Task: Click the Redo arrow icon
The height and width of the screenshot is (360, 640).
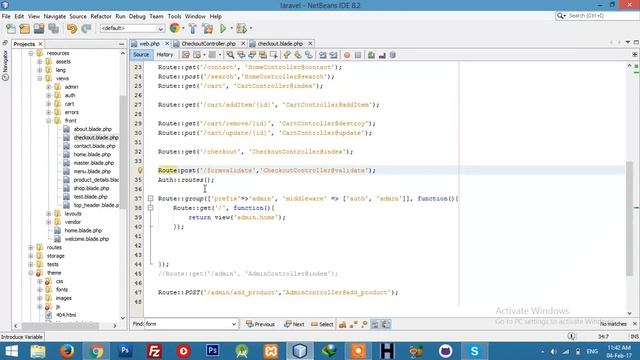Action: click(86, 28)
